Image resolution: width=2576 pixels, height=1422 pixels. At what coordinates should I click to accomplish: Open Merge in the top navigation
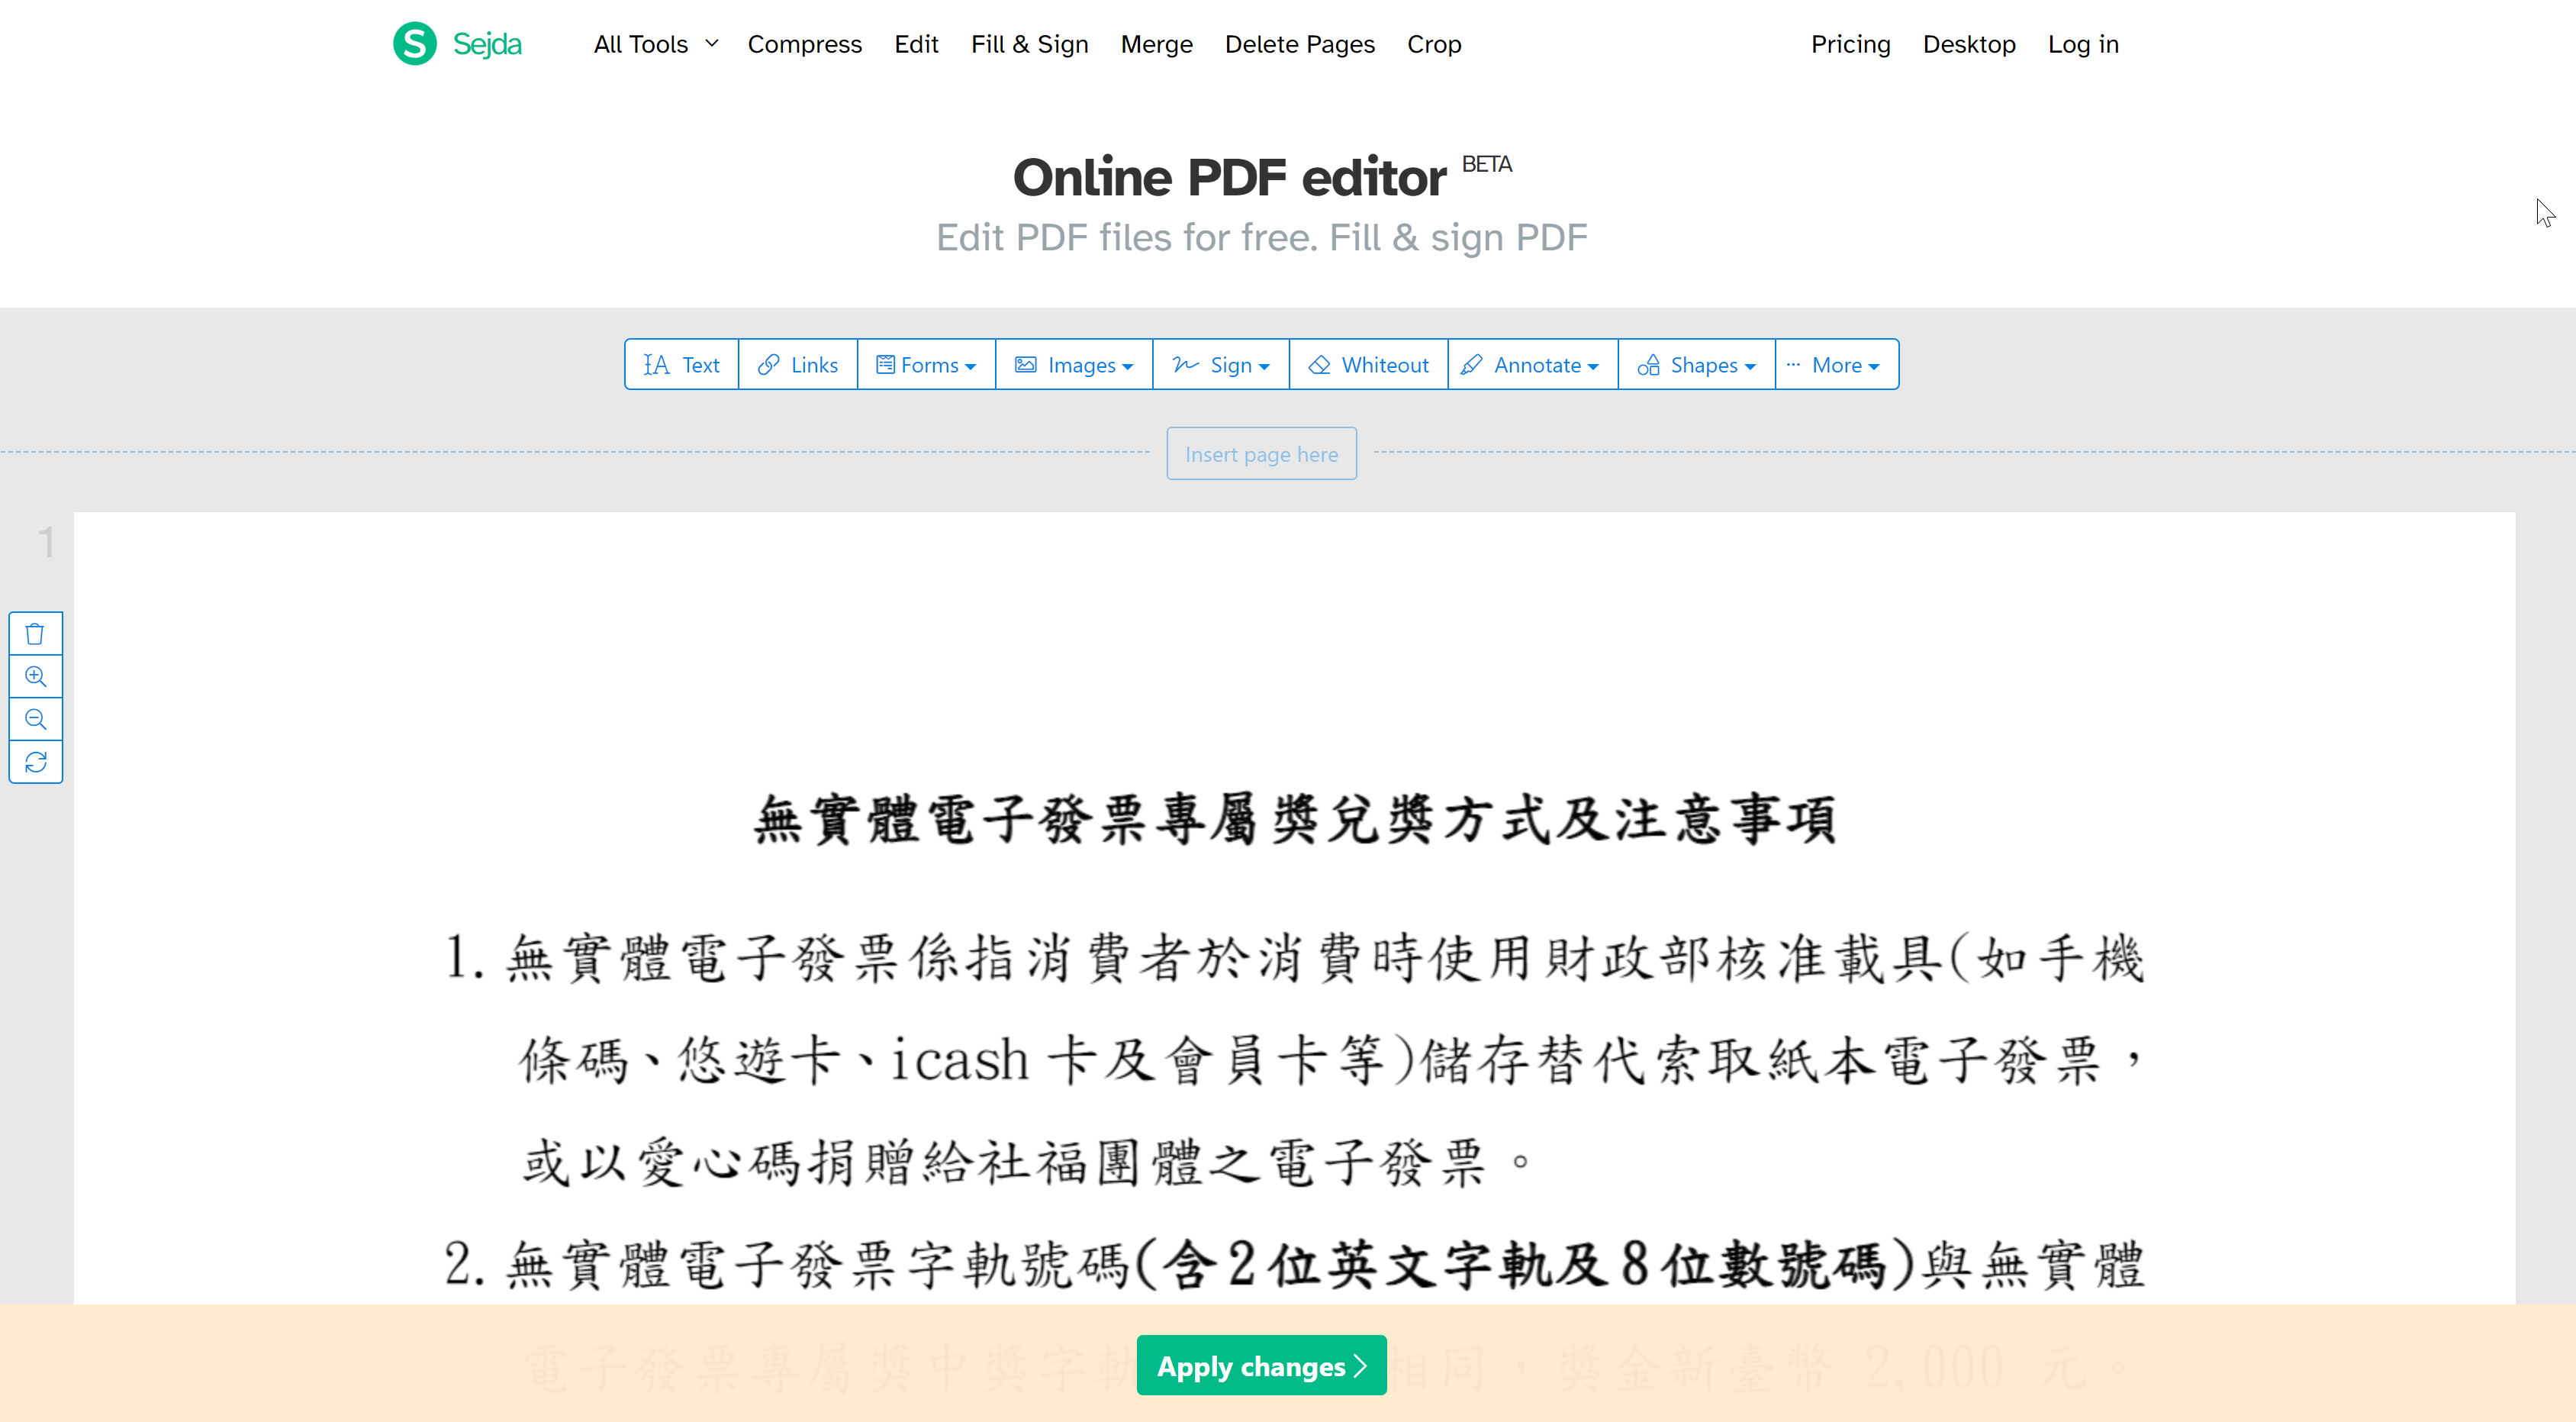(1156, 44)
